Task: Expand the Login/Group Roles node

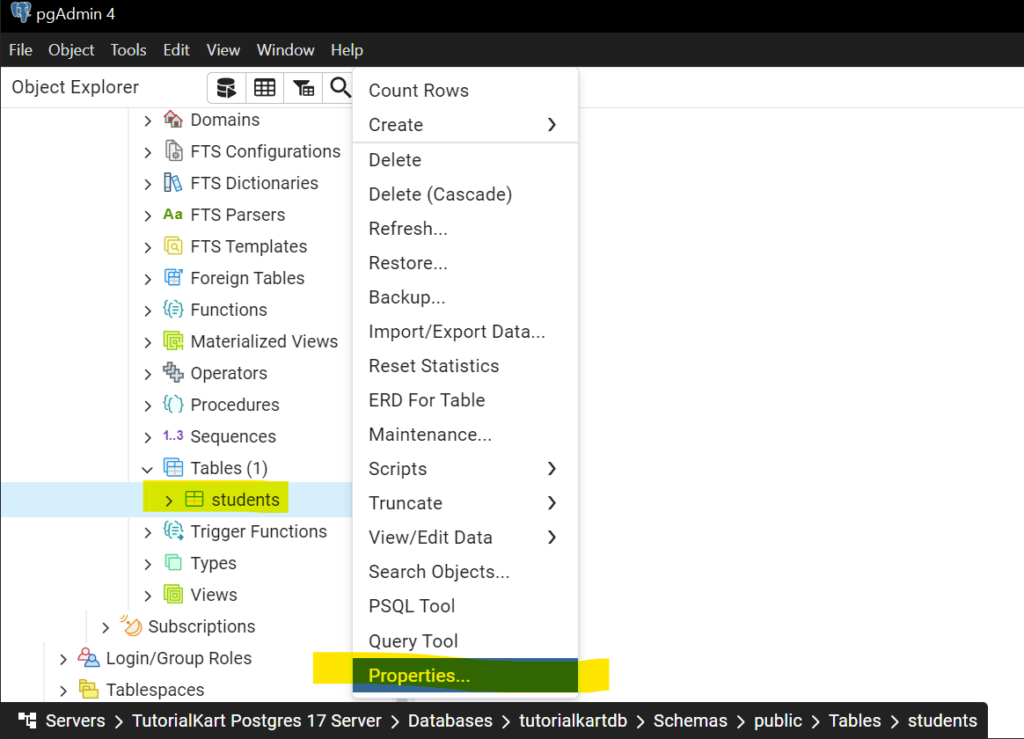Action: 63,659
